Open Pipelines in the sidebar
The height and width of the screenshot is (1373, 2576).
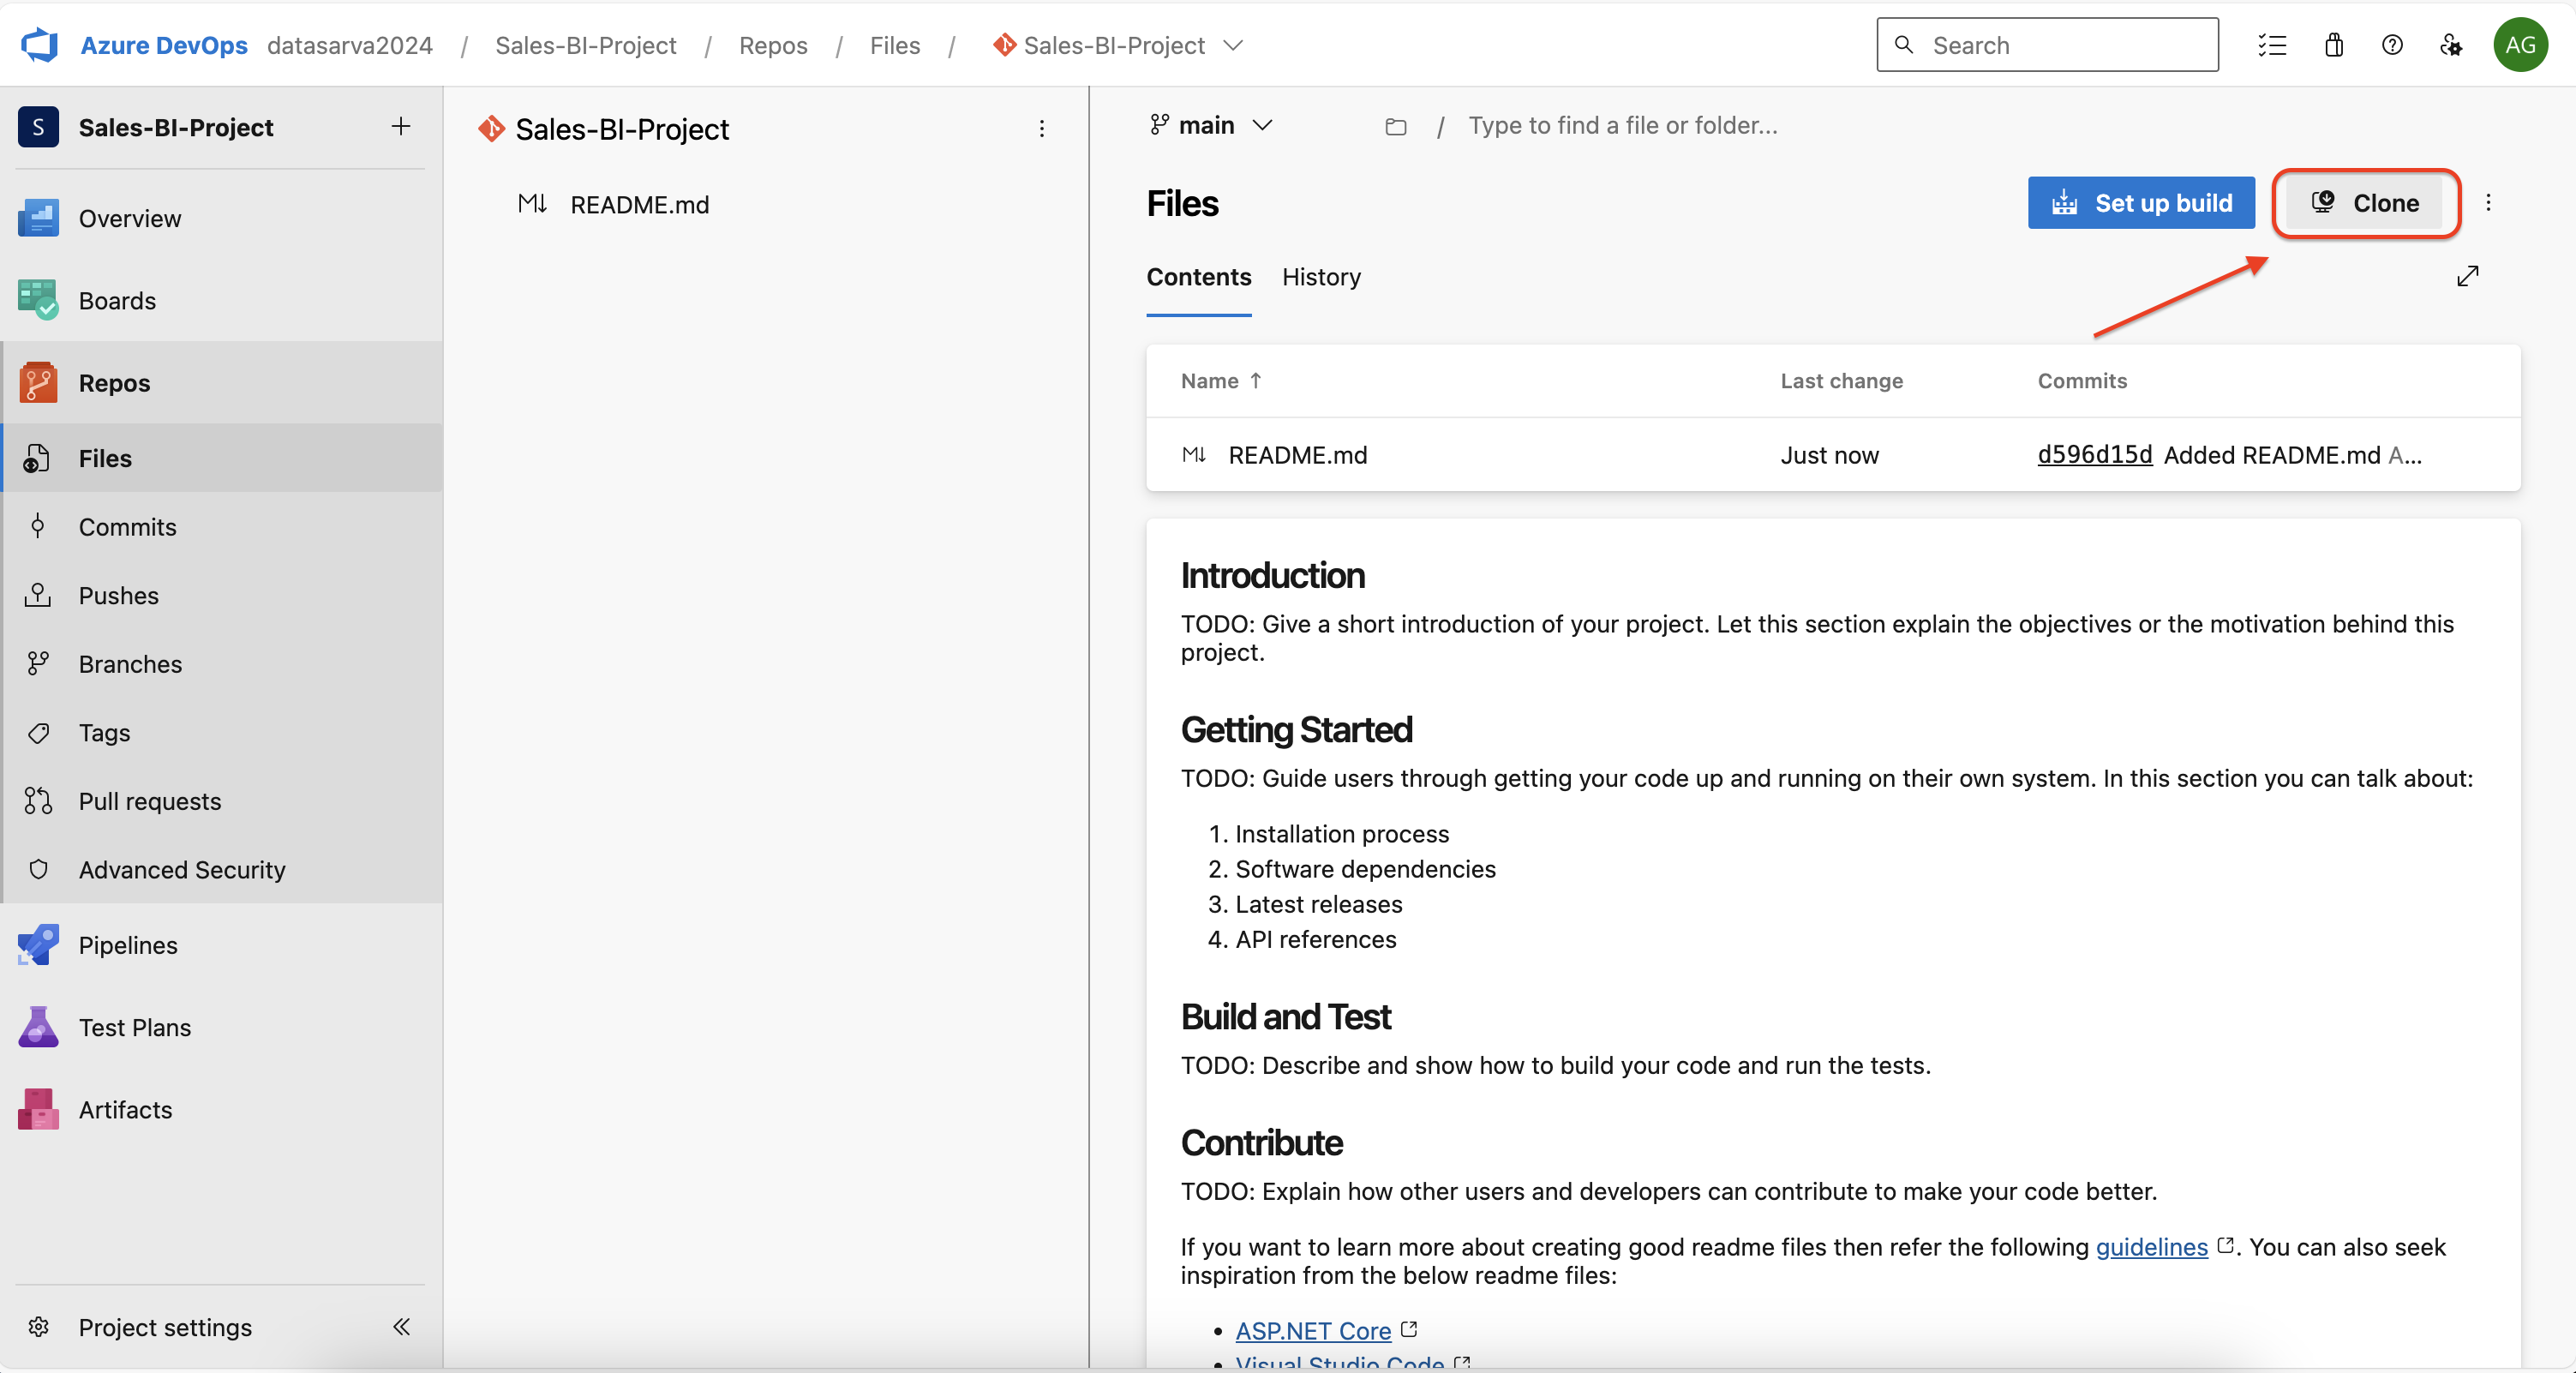pyautogui.click(x=221, y=945)
